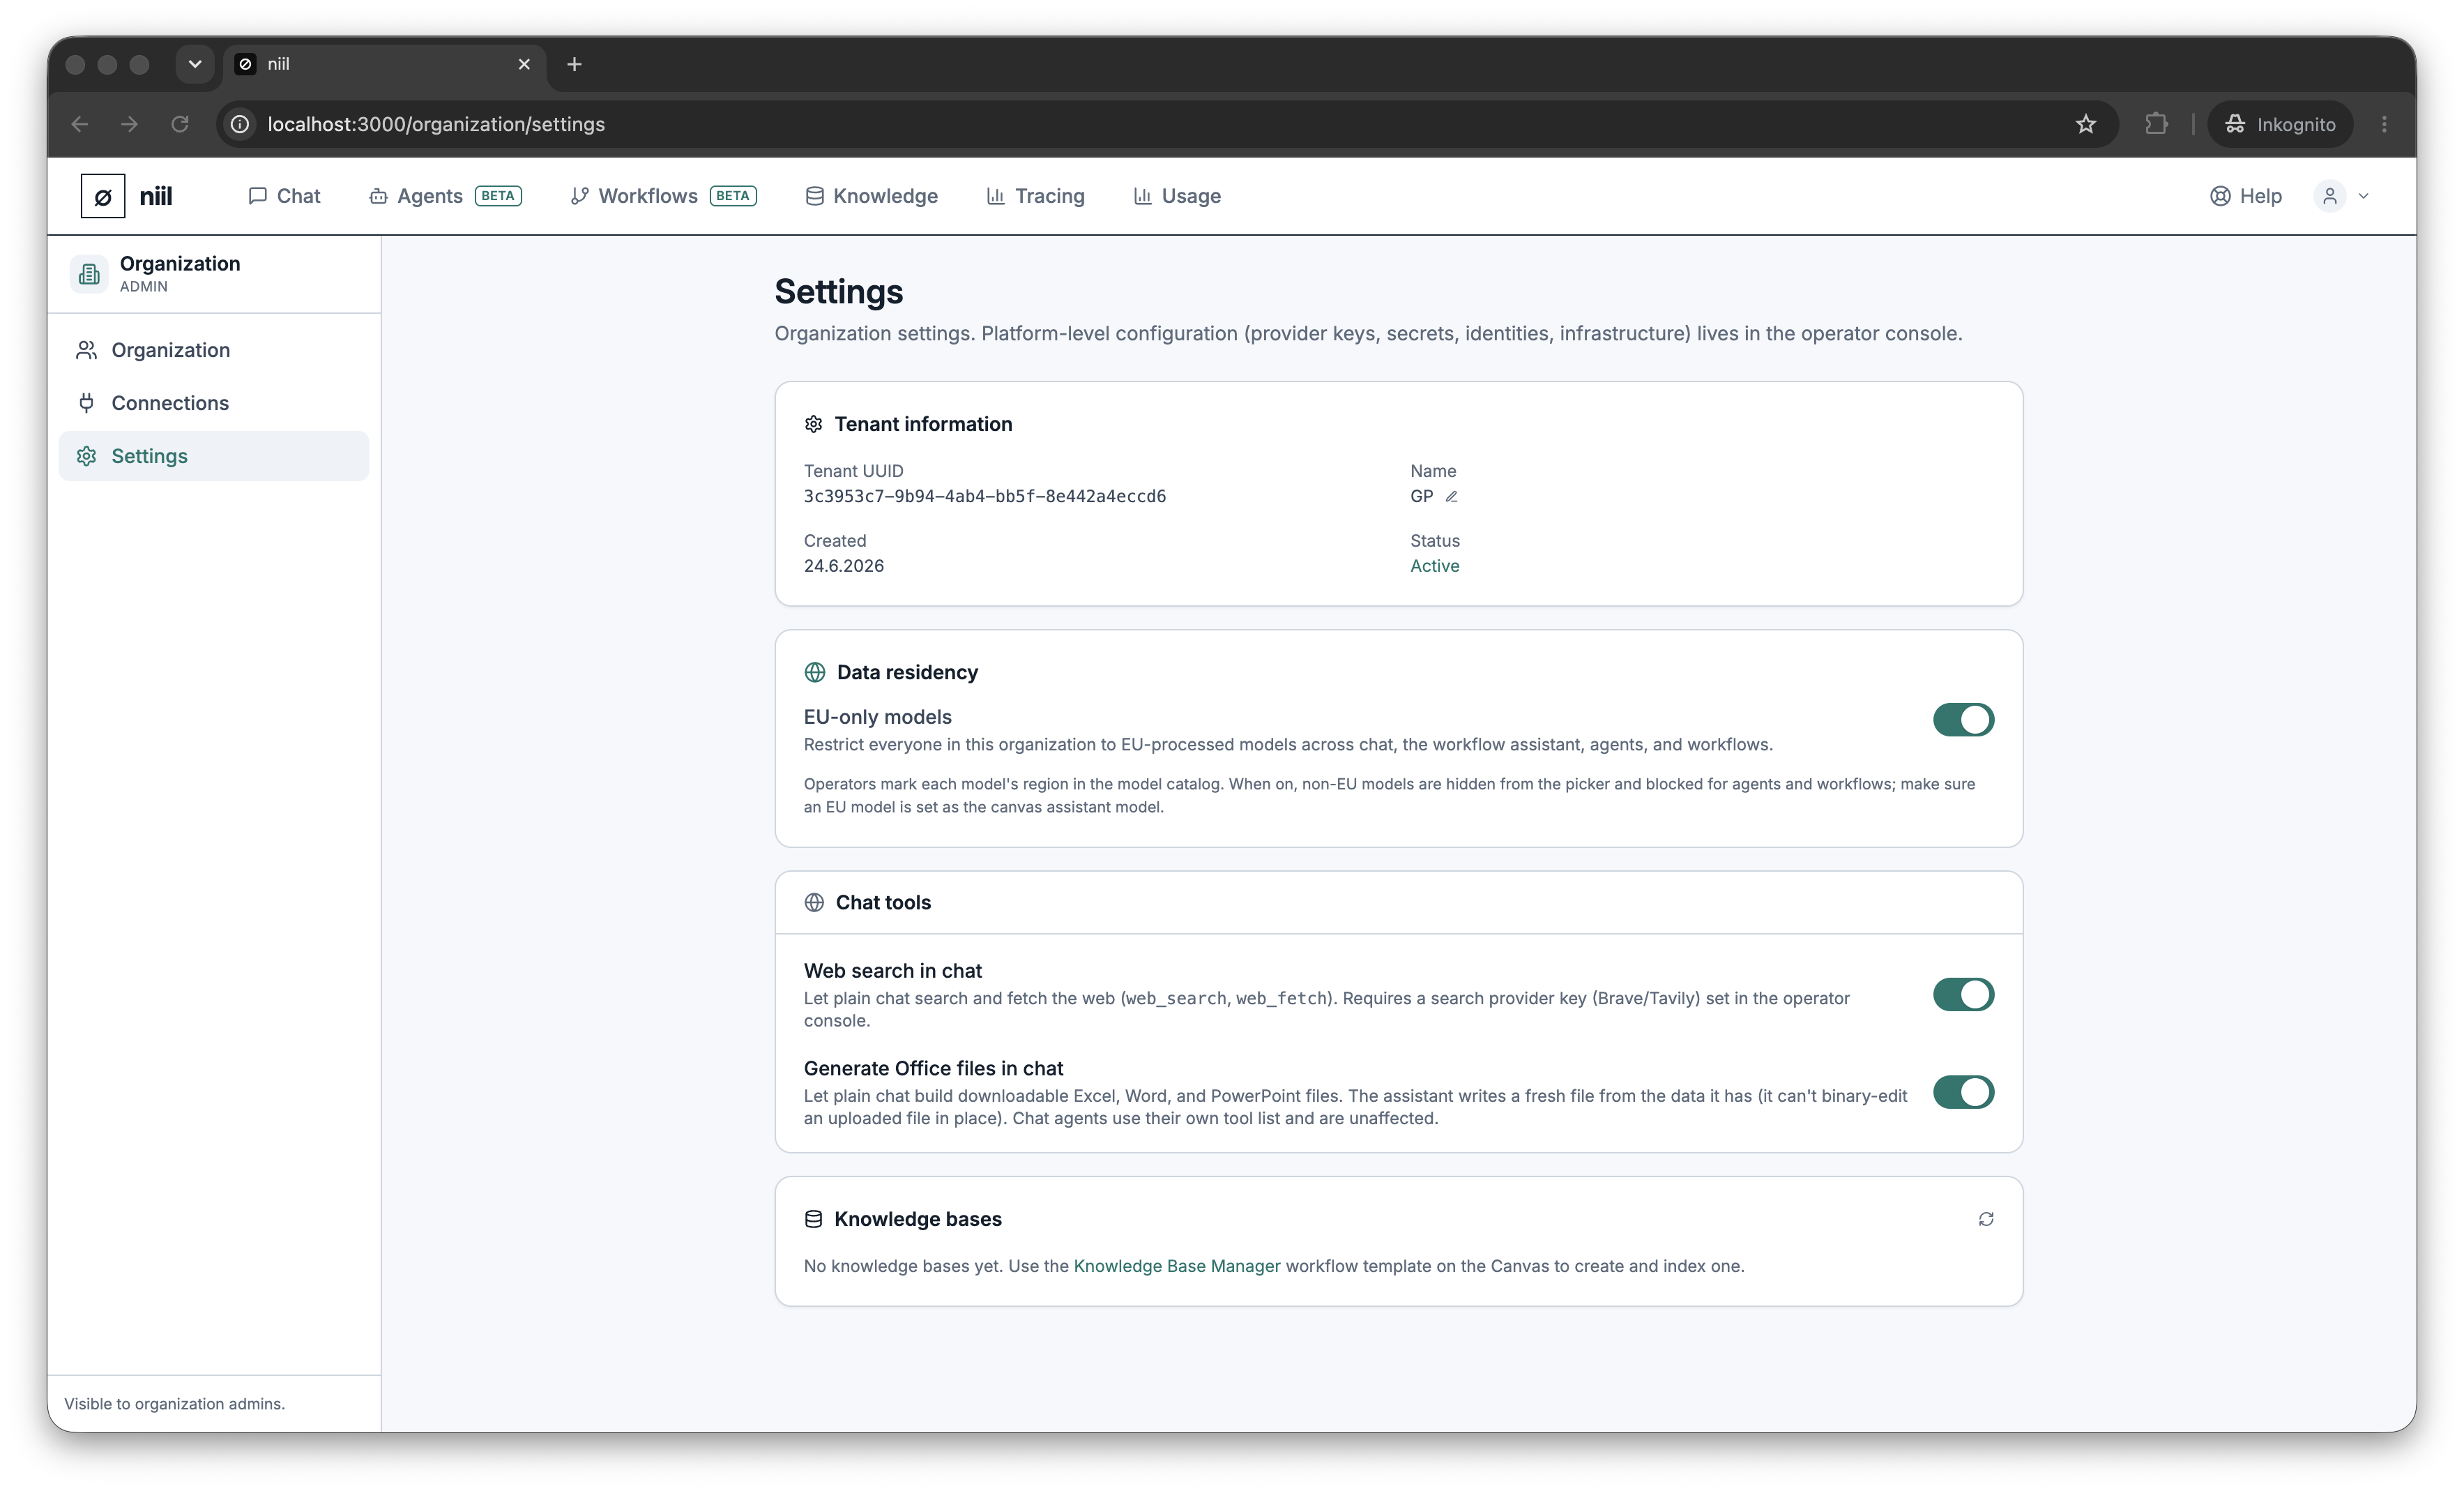Close the niil browser tab
2464x1491 pixels.
[x=524, y=64]
